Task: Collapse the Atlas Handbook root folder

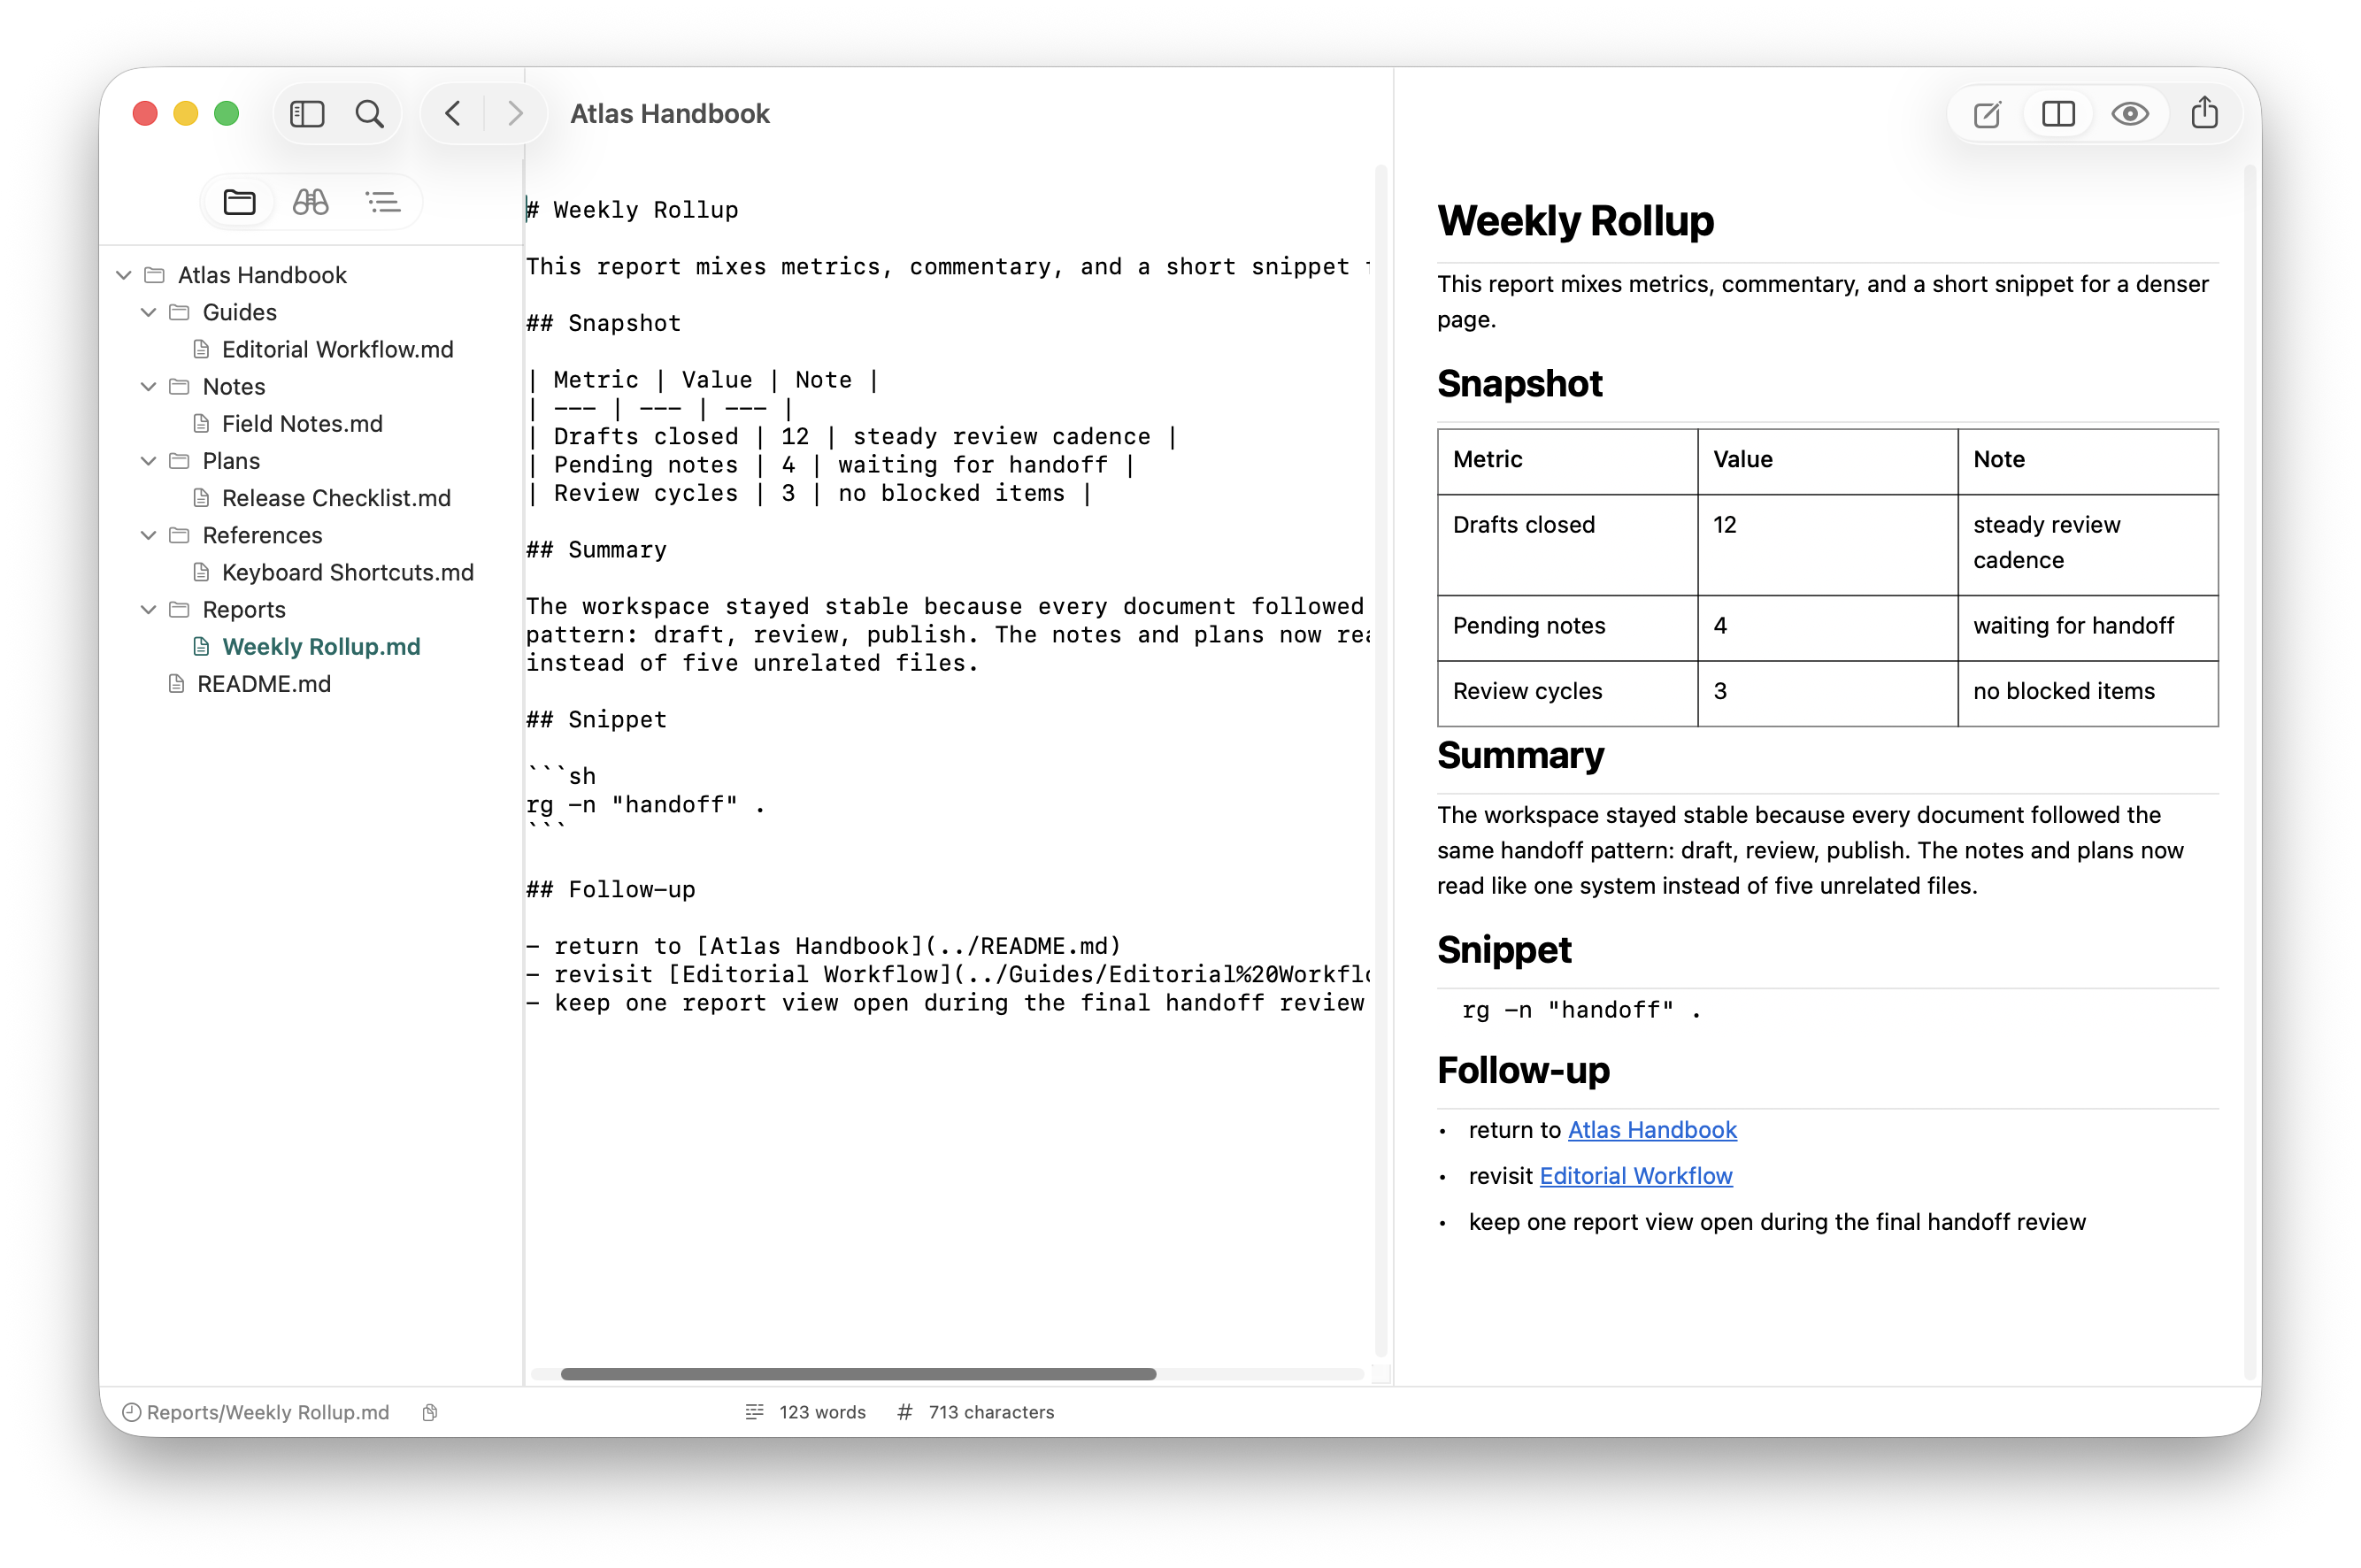Action: coord(124,275)
